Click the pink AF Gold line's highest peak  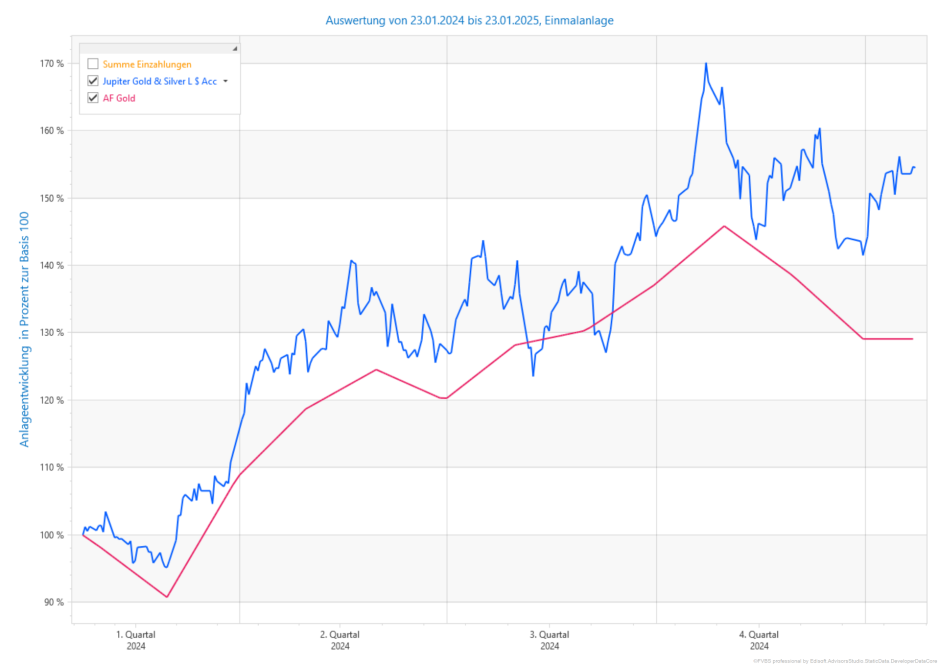(x=724, y=226)
